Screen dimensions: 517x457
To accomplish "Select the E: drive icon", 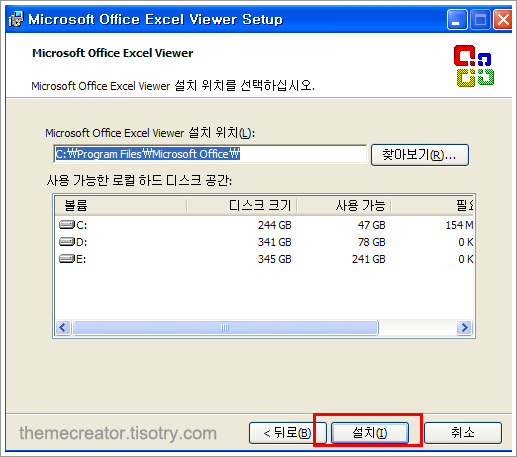I will pyautogui.click(x=67, y=259).
